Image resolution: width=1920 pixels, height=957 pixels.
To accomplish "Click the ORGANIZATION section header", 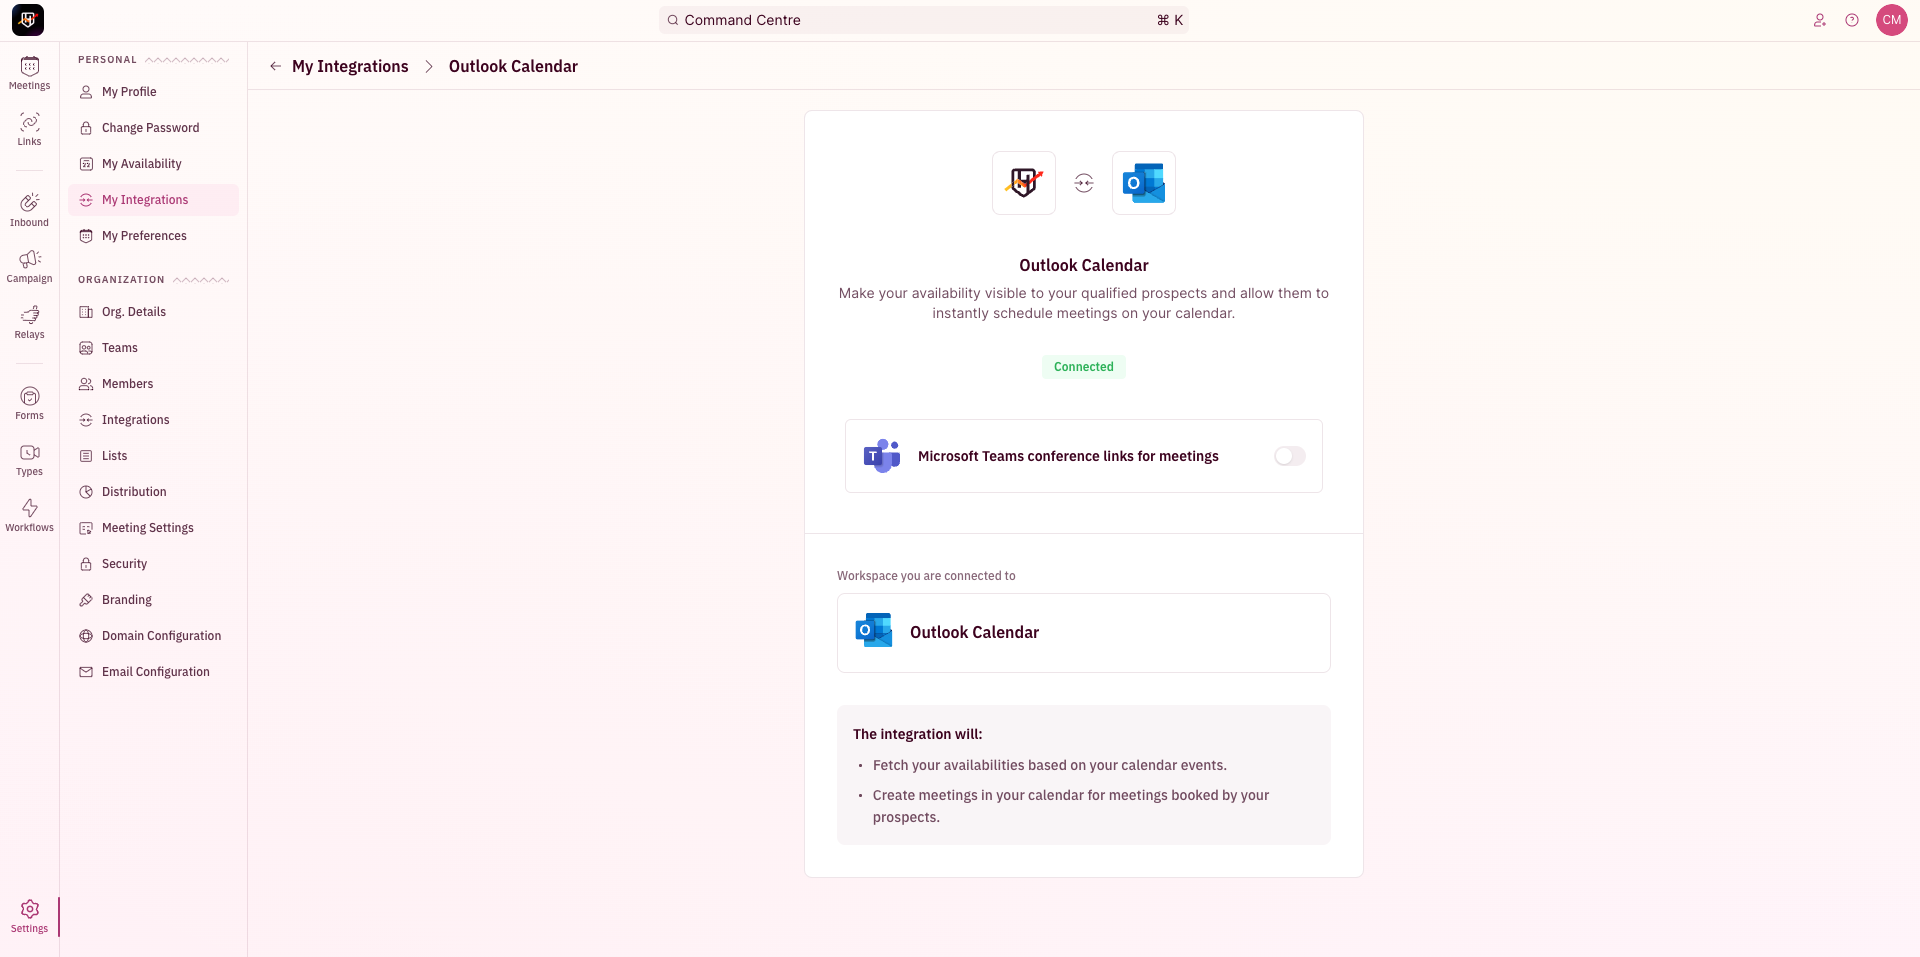I will coord(121,280).
